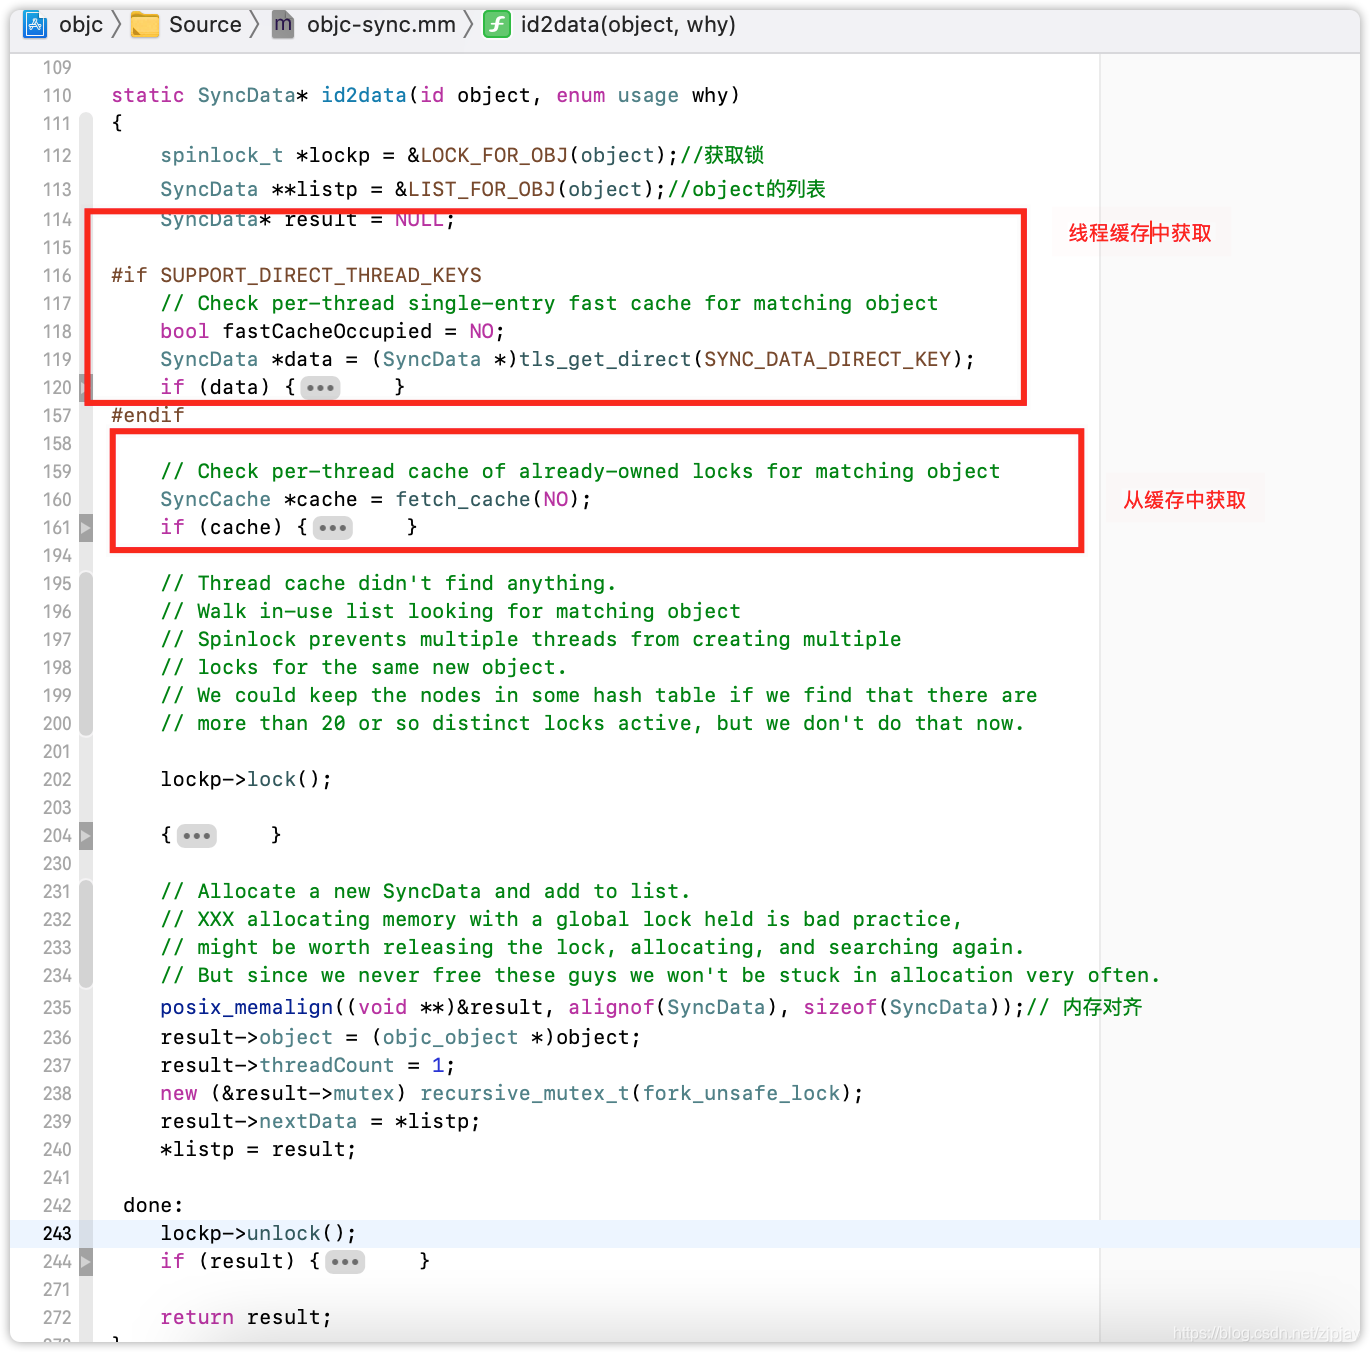The image size is (1370, 1352).
Task: Click 'LOCK_FOR_OBJ' macro on line 112
Action: pyautogui.click(x=494, y=155)
